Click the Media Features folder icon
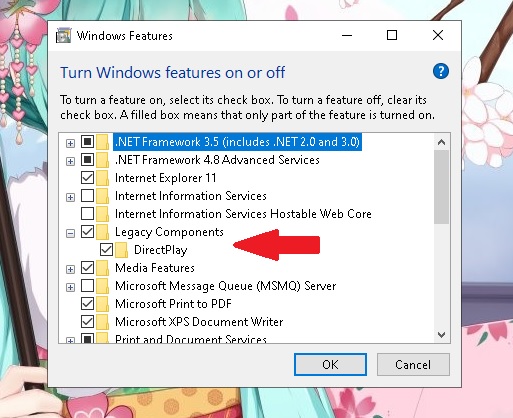Screen dimensions: 513x418 tap(103, 268)
